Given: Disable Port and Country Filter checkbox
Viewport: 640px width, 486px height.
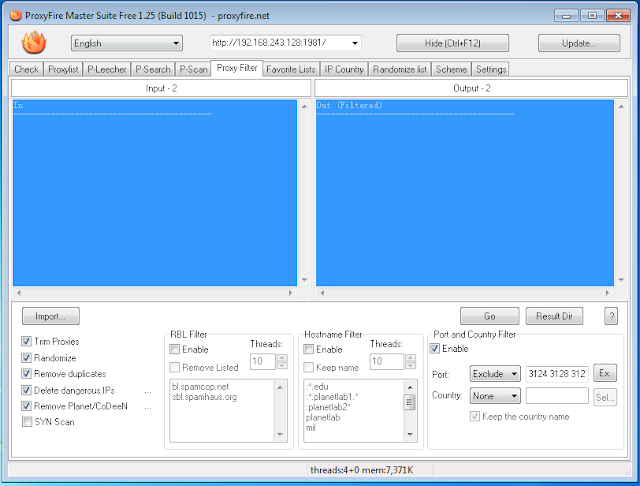Looking at the screenshot, I should (x=435, y=348).
